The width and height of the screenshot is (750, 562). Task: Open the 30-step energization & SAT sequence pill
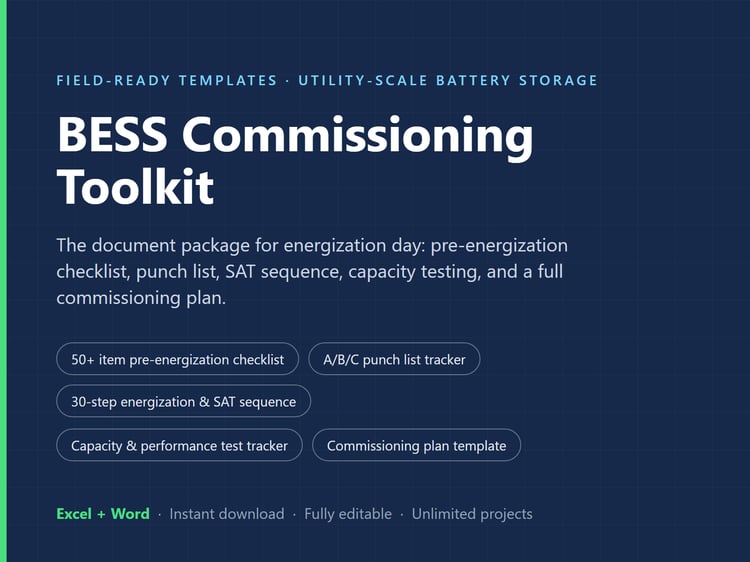click(x=183, y=401)
